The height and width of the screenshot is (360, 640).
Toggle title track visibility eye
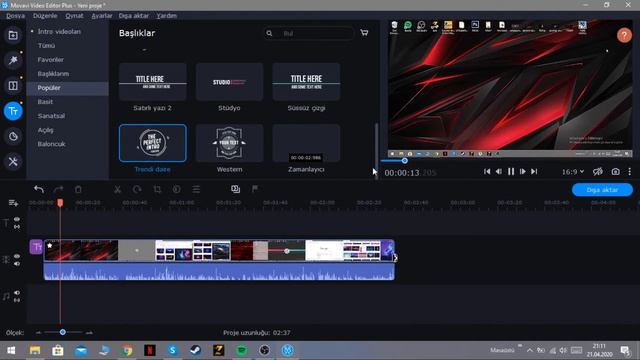click(17, 219)
